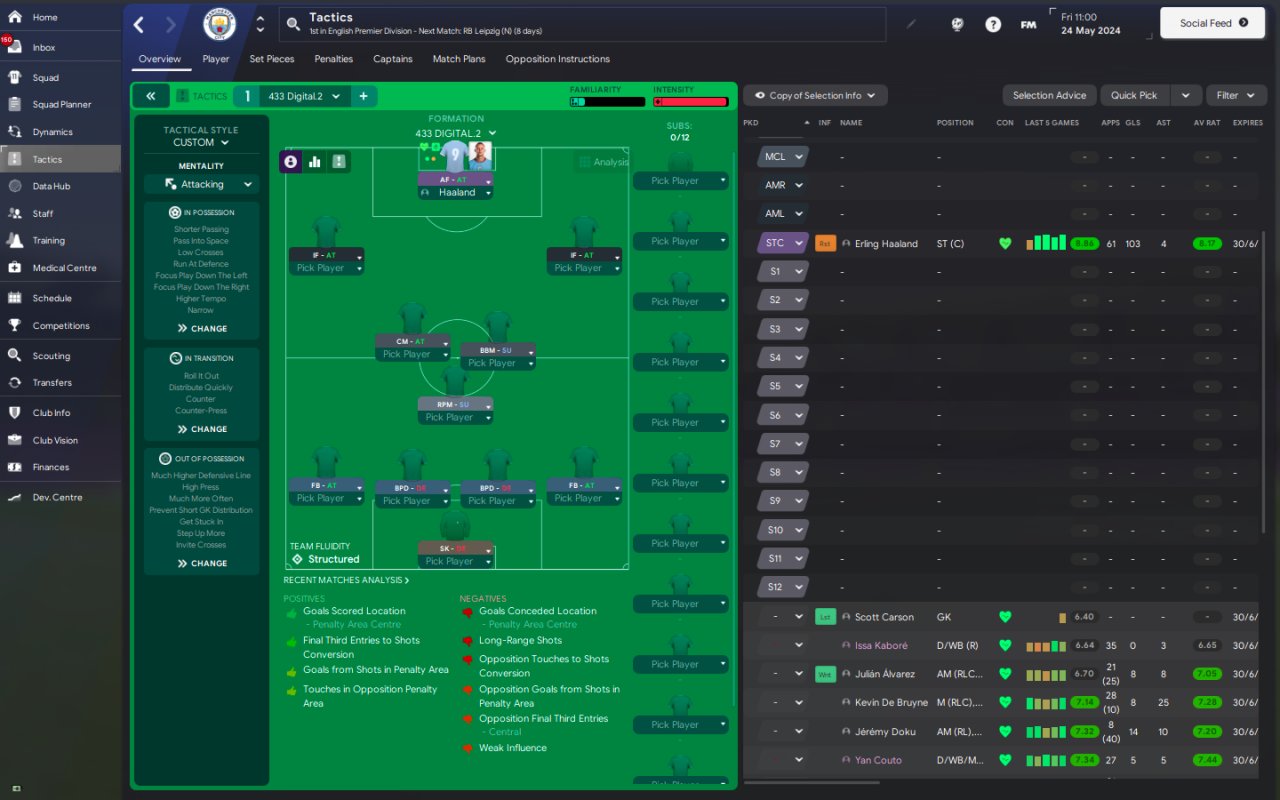The height and width of the screenshot is (800, 1280).
Task: Click the Lst badge on Scott Carson row
Action: (x=825, y=617)
